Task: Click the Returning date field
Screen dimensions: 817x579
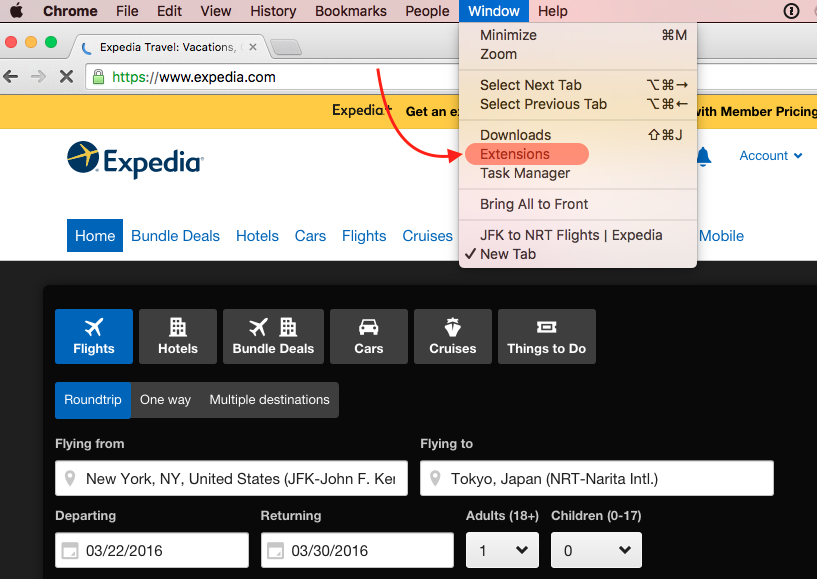Action: click(x=357, y=550)
